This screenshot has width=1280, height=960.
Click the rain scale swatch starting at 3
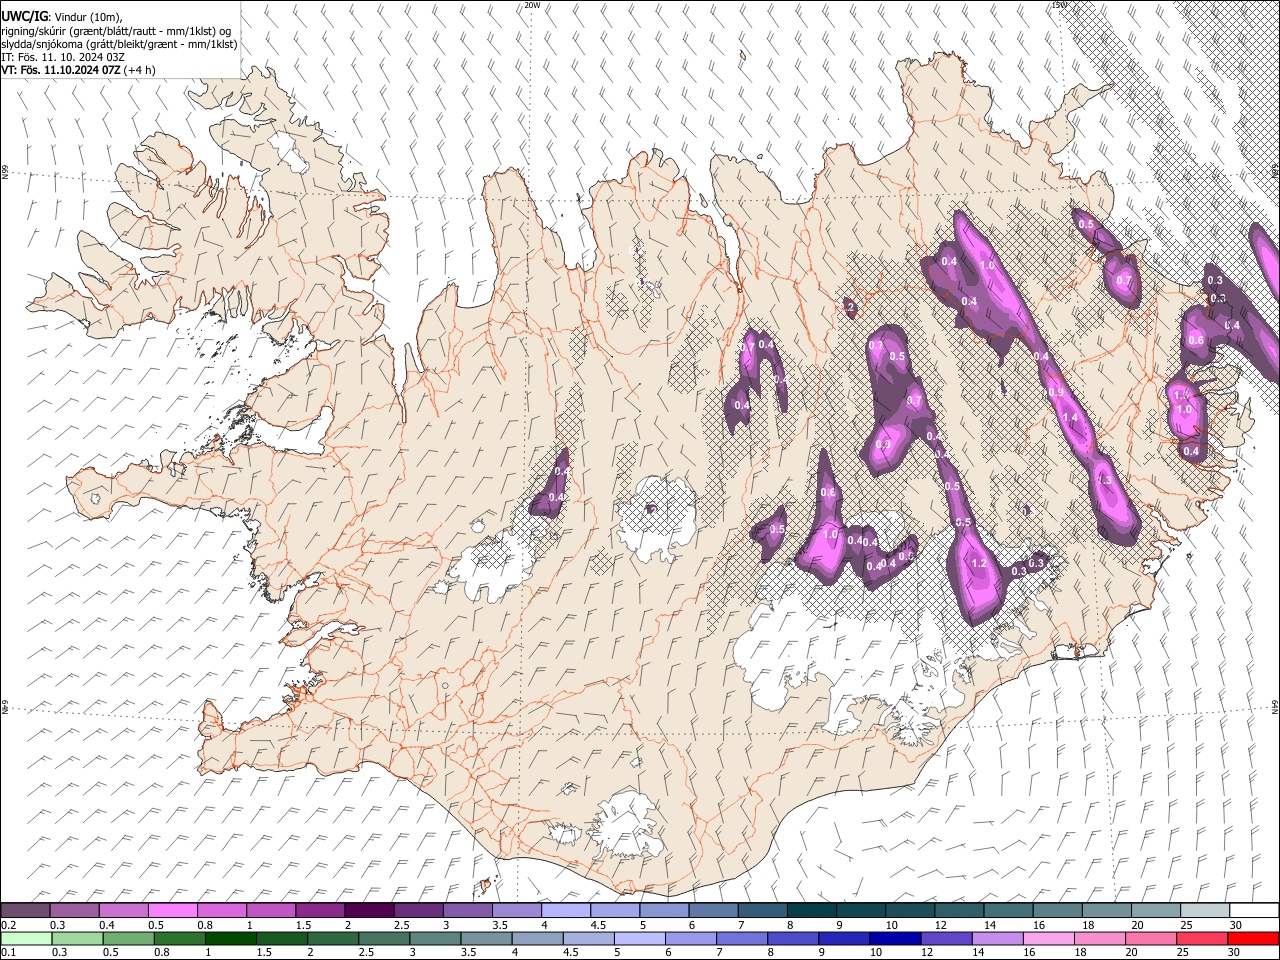435,938
